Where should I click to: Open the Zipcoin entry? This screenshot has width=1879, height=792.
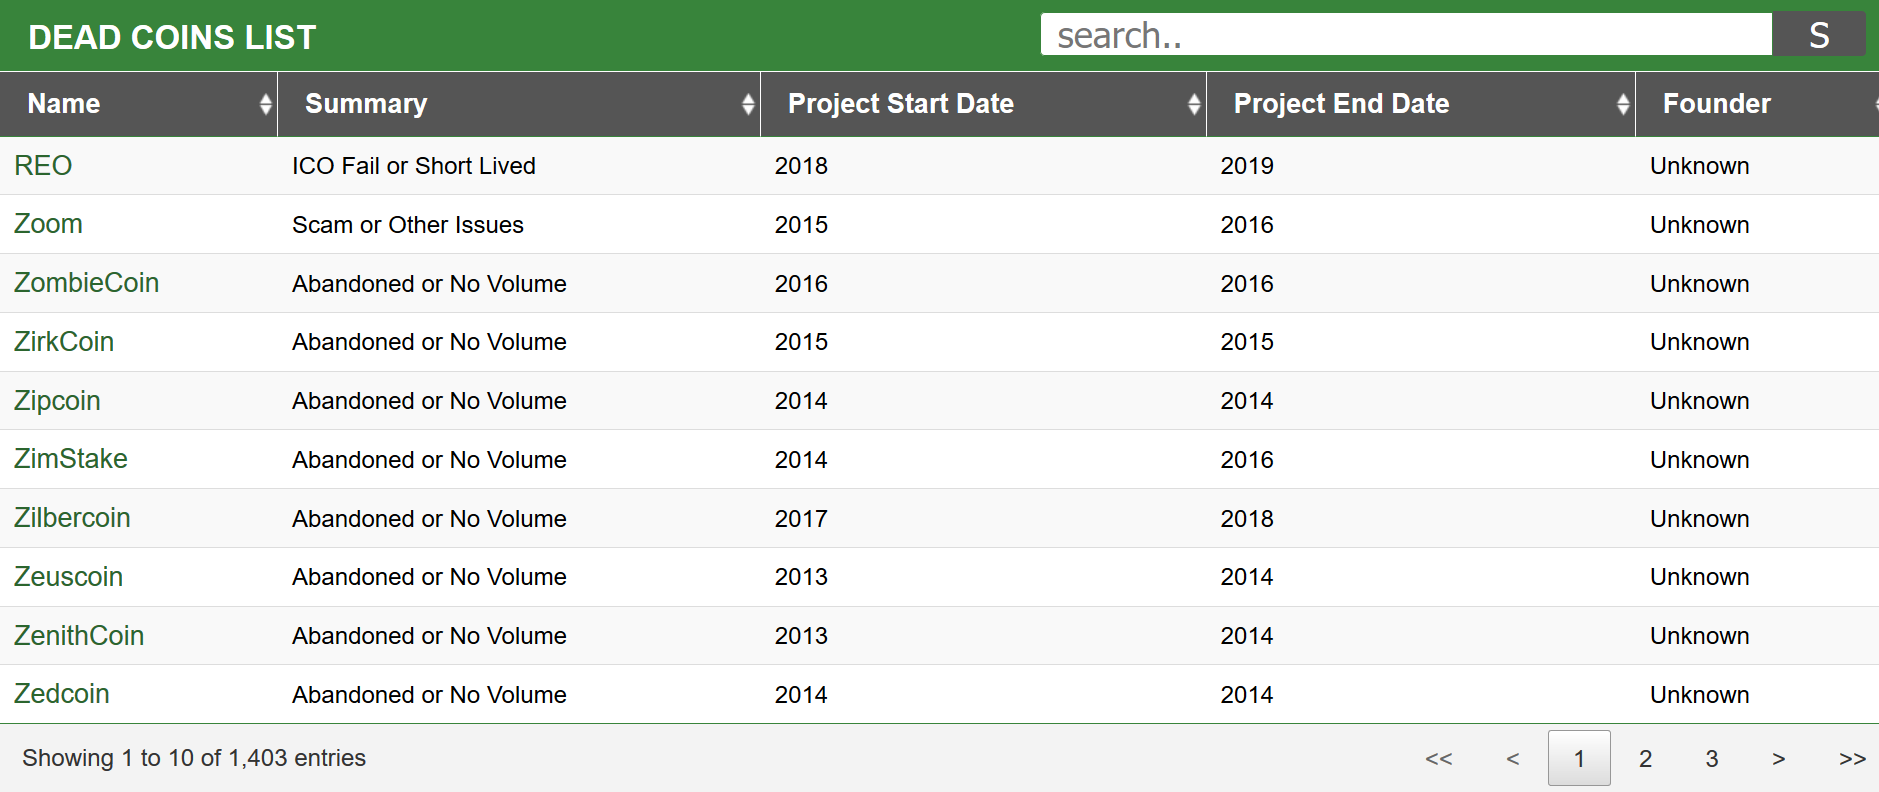[x=57, y=401]
